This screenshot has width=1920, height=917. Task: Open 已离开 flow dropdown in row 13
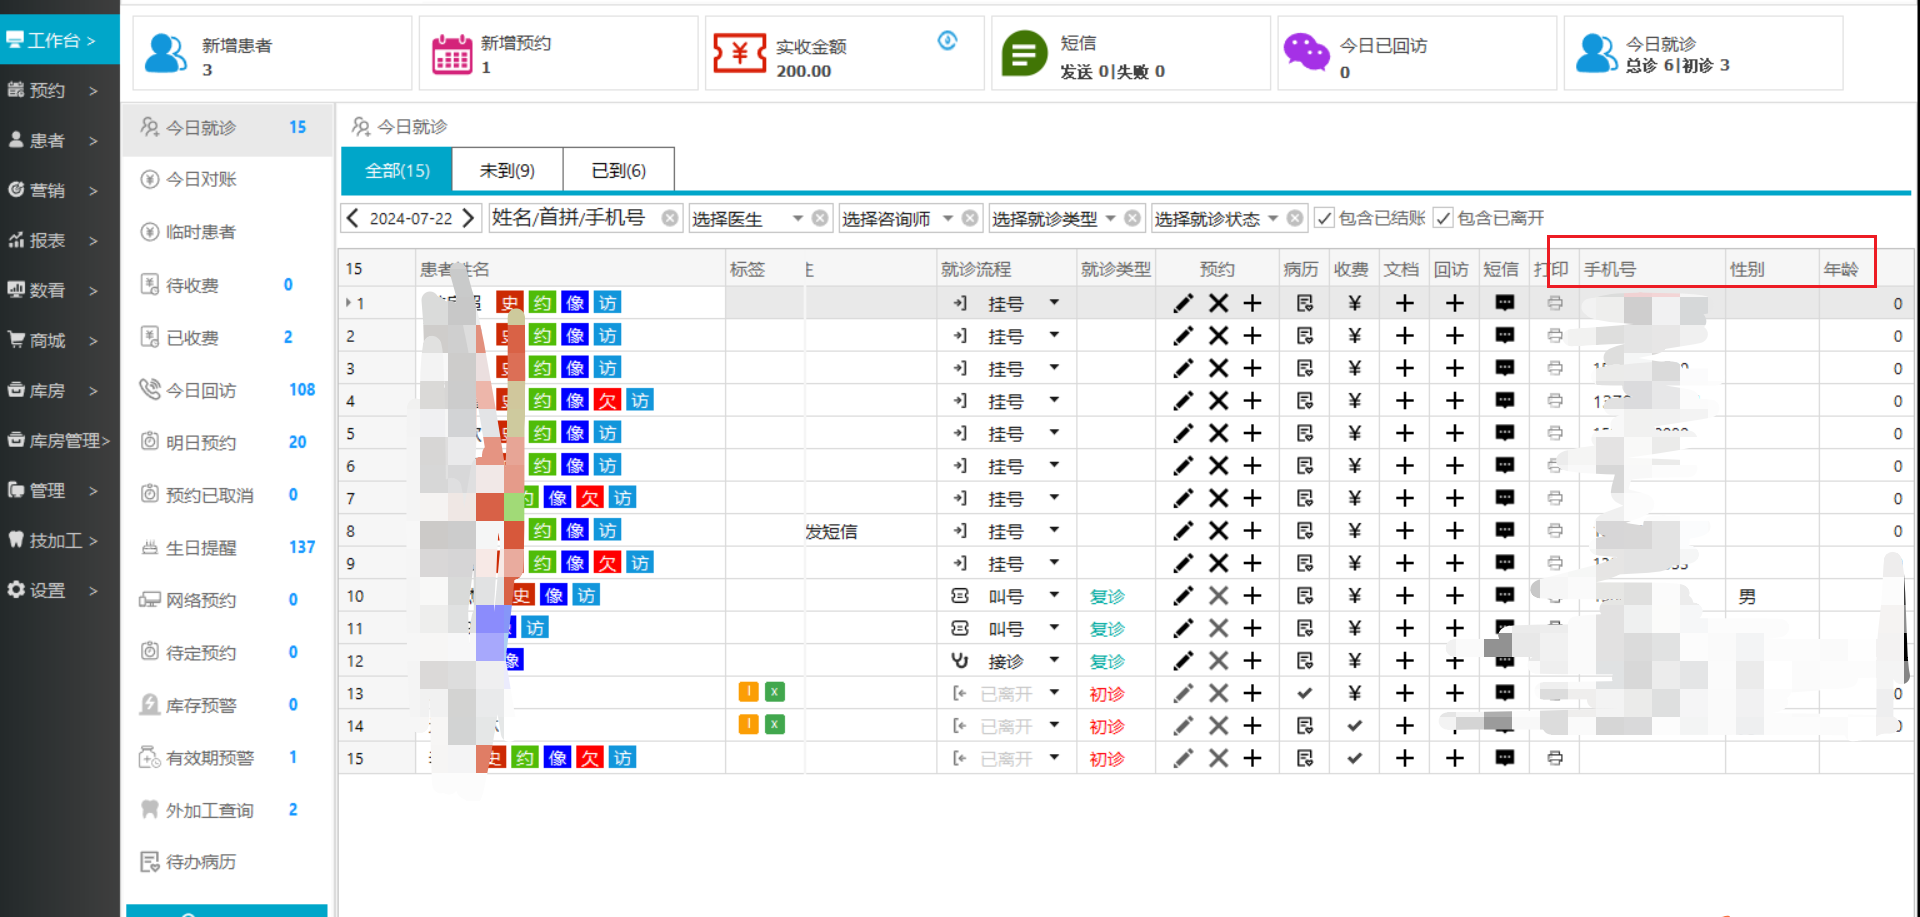coord(1054,693)
